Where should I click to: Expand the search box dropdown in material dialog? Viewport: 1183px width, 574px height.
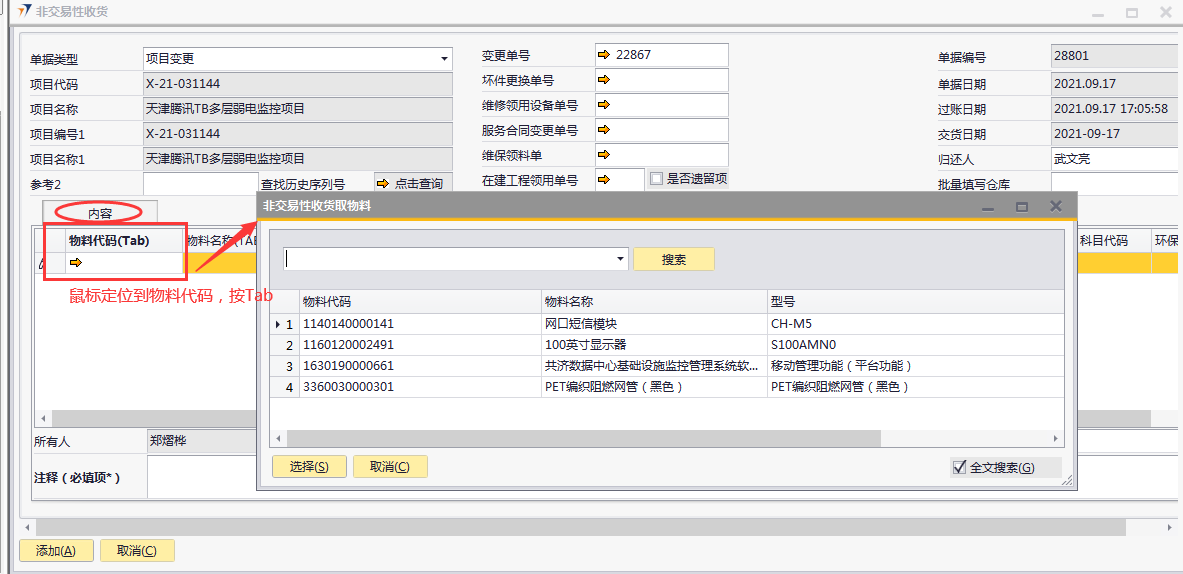pyautogui.click(x=620, y=259)
